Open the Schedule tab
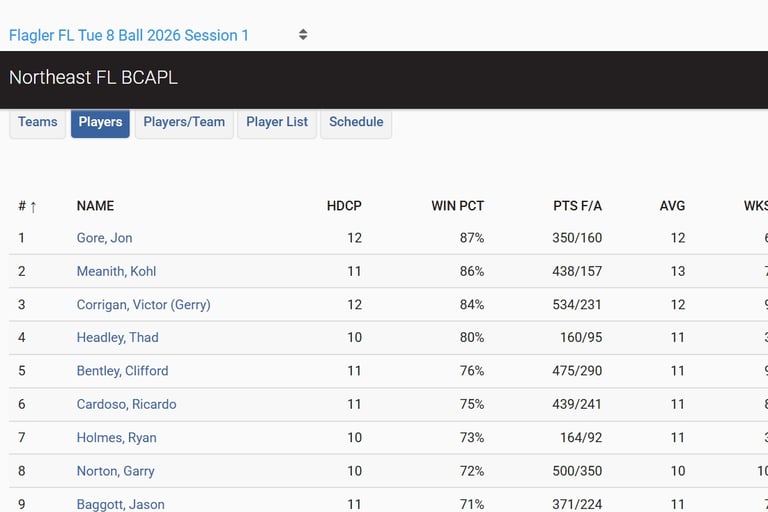Screen dimensions: 768x512 pyautogui.click(x=356, y=122)
